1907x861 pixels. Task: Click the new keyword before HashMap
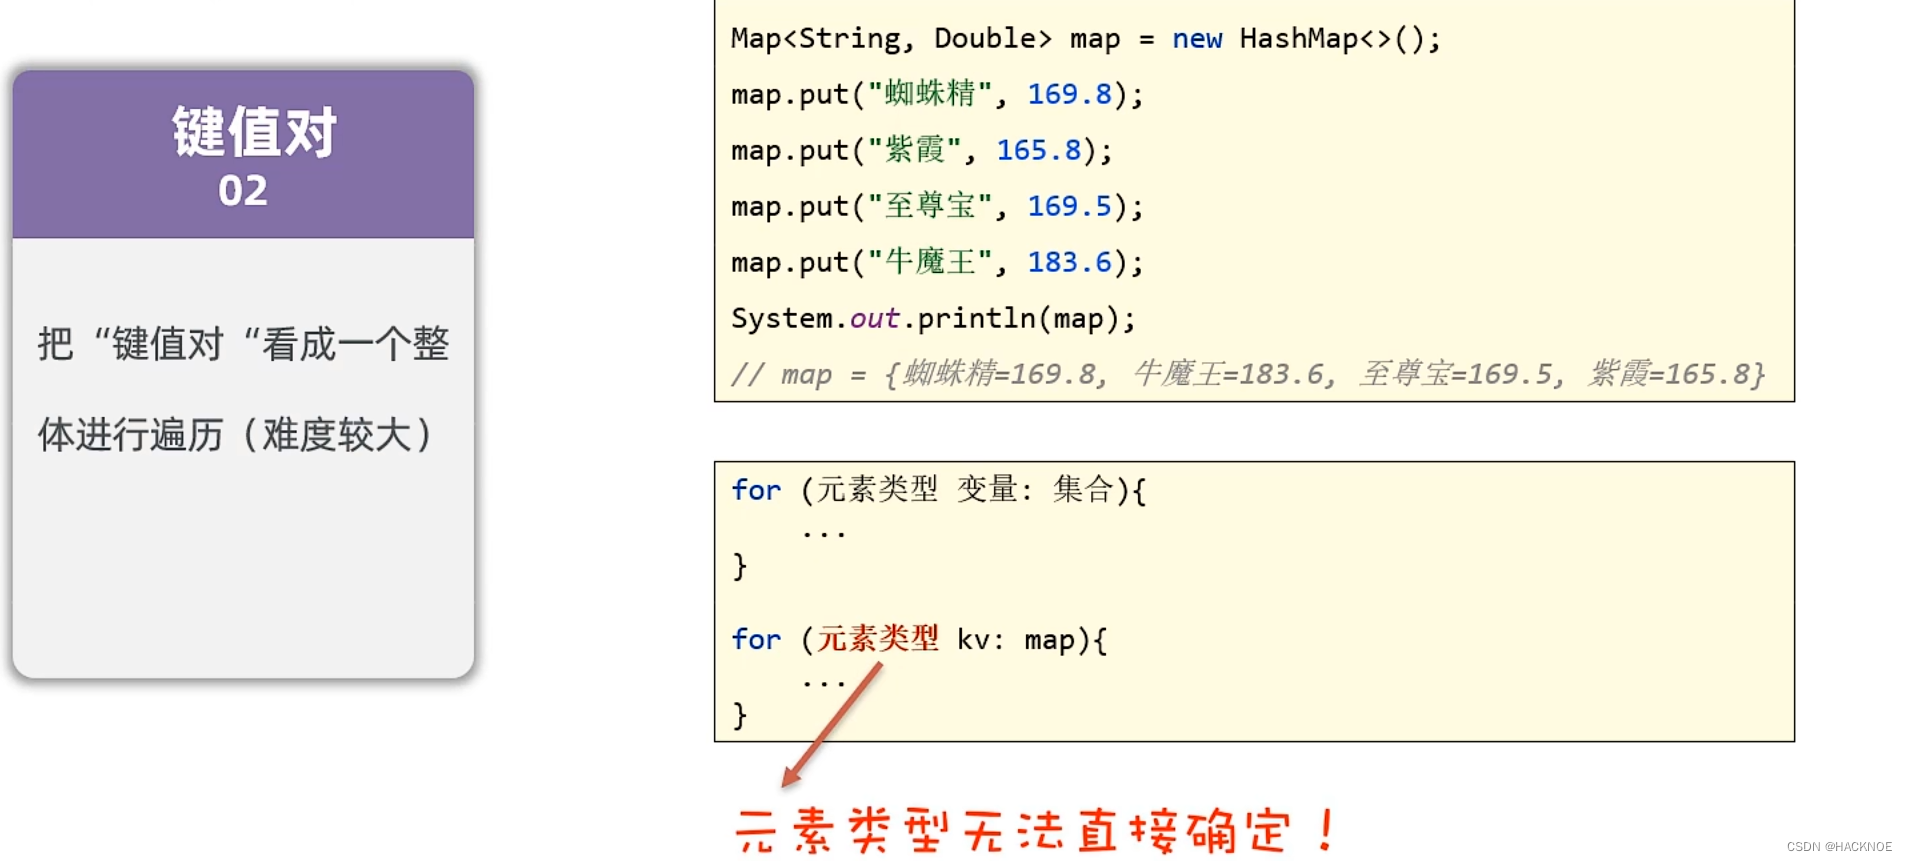pos(1197,40)
